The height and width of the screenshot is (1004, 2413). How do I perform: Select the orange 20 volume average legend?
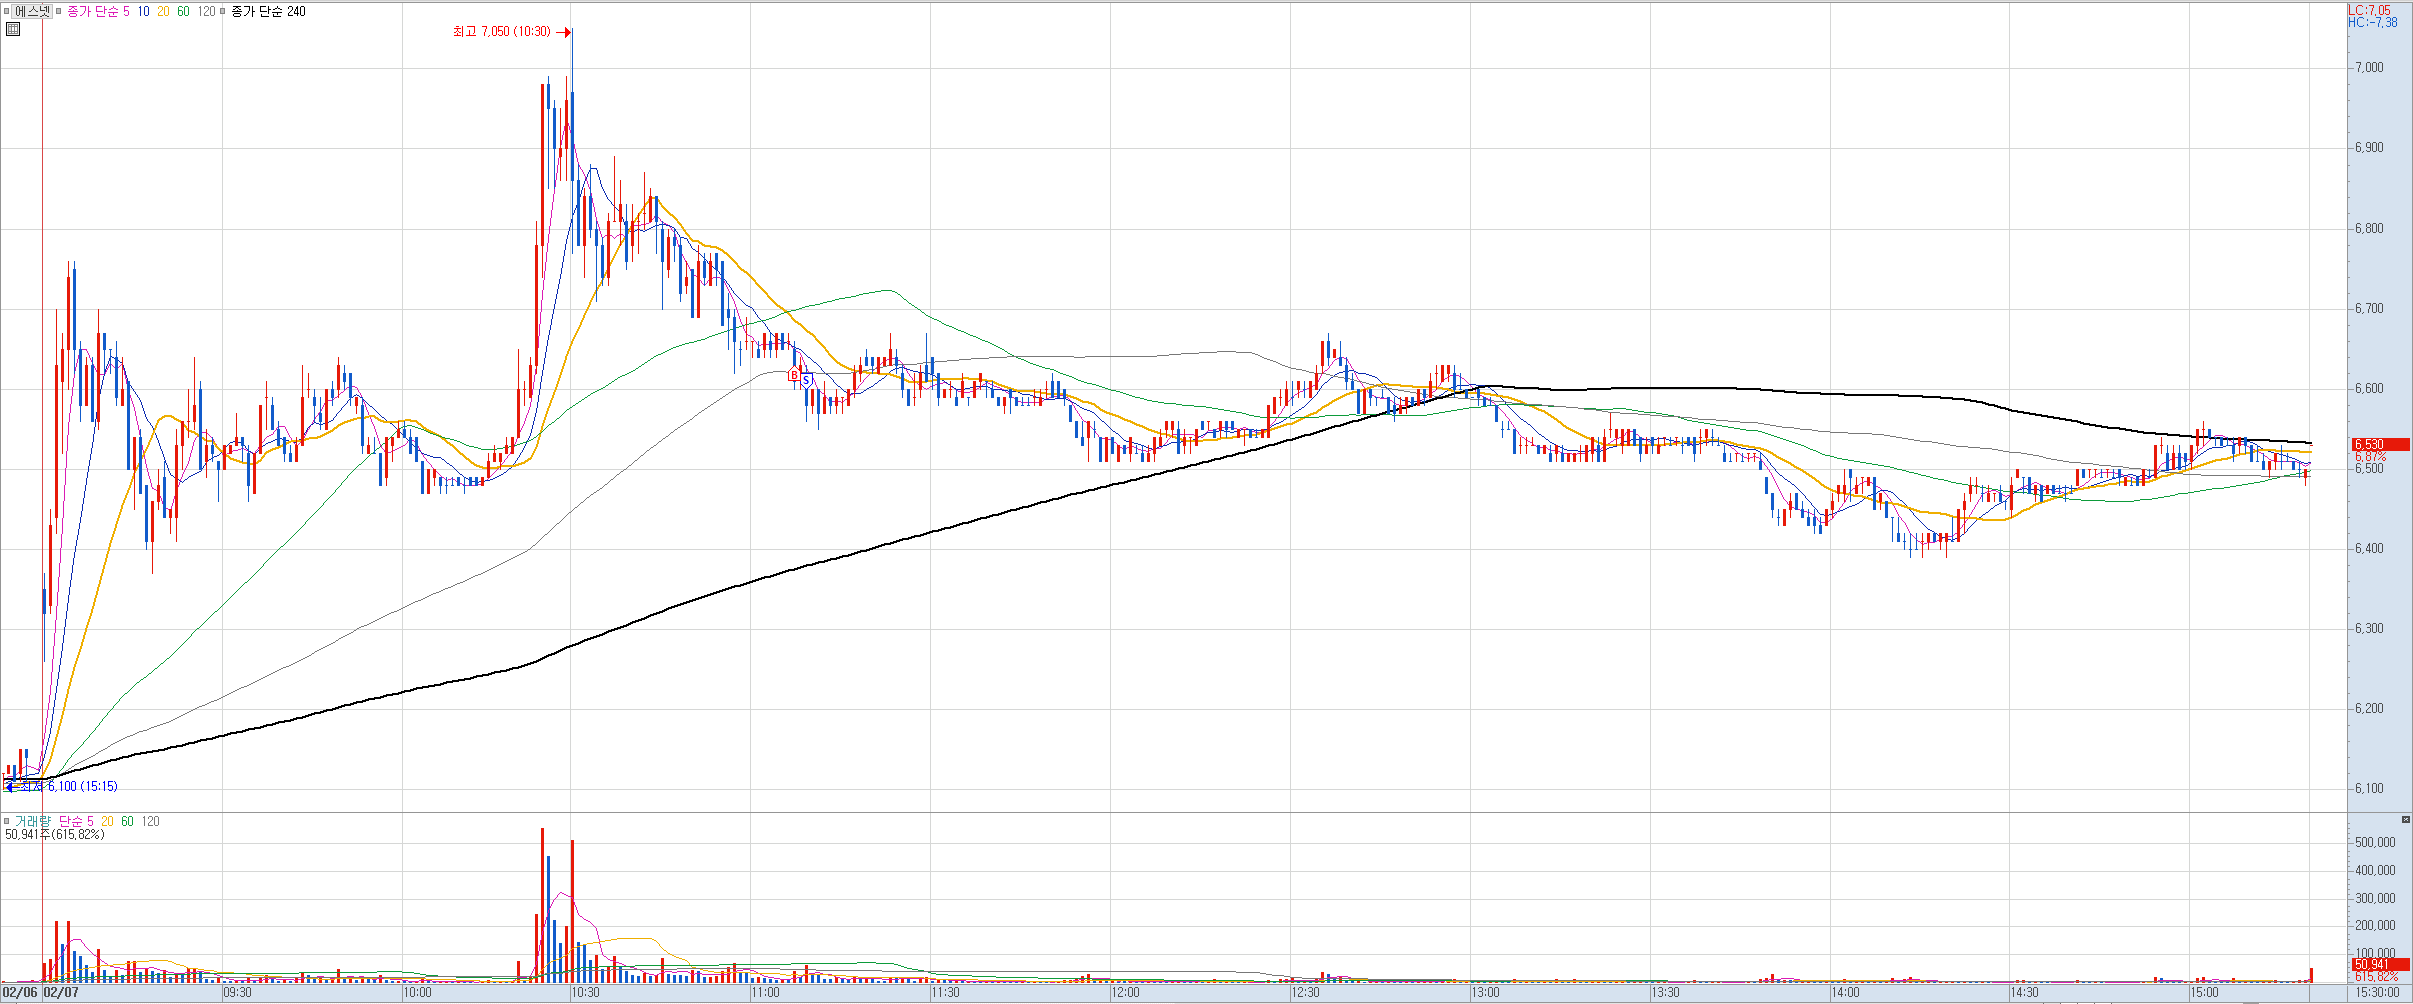(107, 821)
